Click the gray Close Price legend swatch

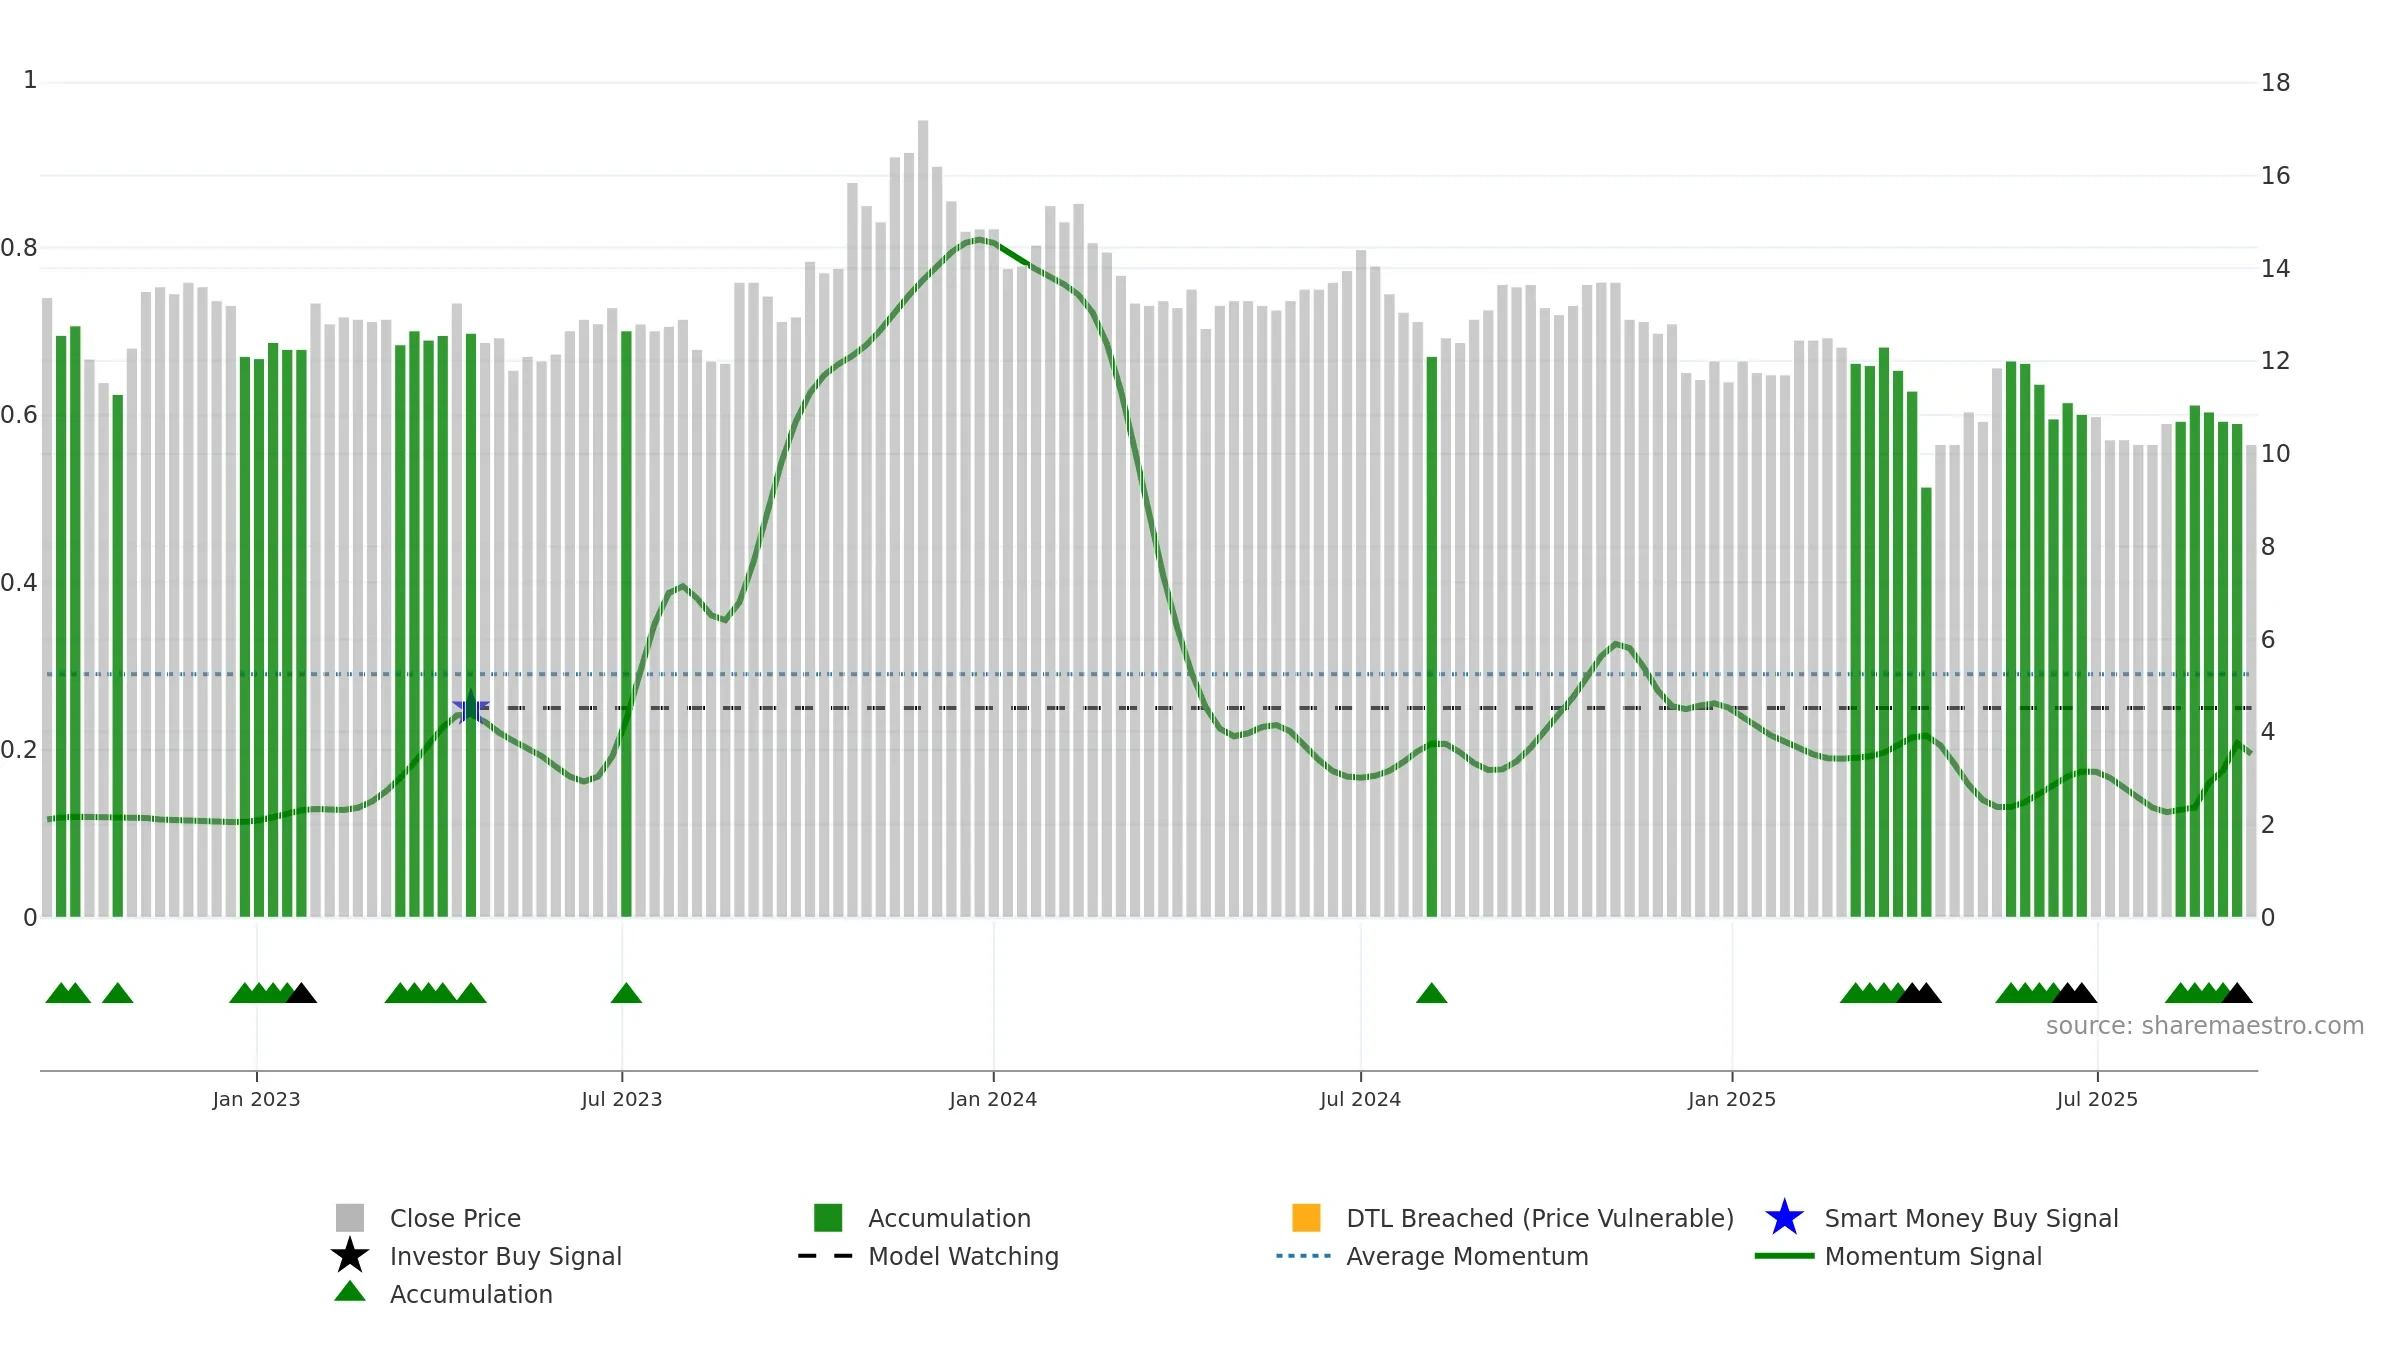pos(350,1218)
